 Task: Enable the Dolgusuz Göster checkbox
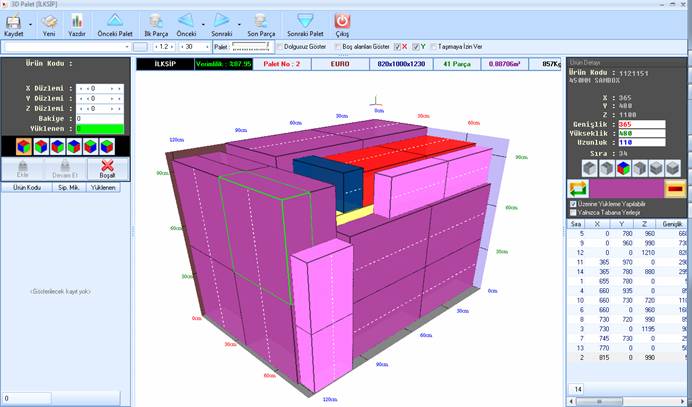279,46
